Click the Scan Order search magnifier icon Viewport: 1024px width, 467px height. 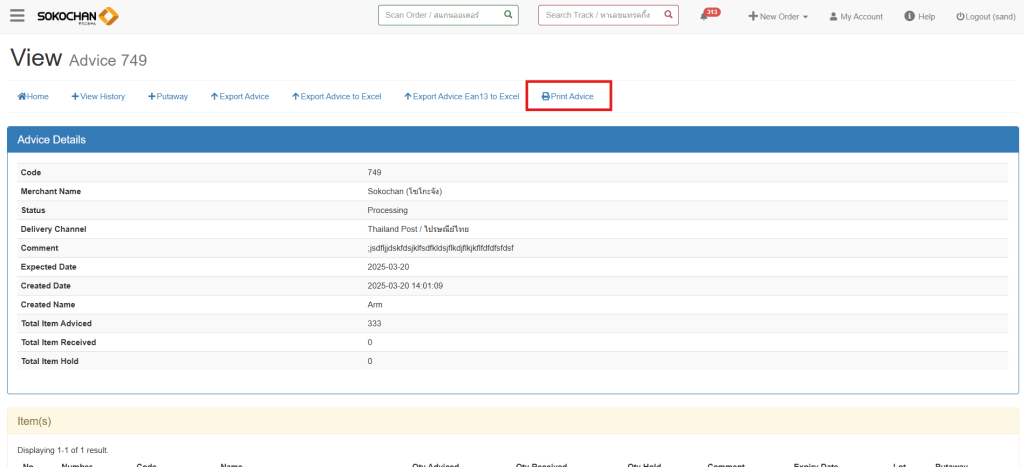[508, 14]
